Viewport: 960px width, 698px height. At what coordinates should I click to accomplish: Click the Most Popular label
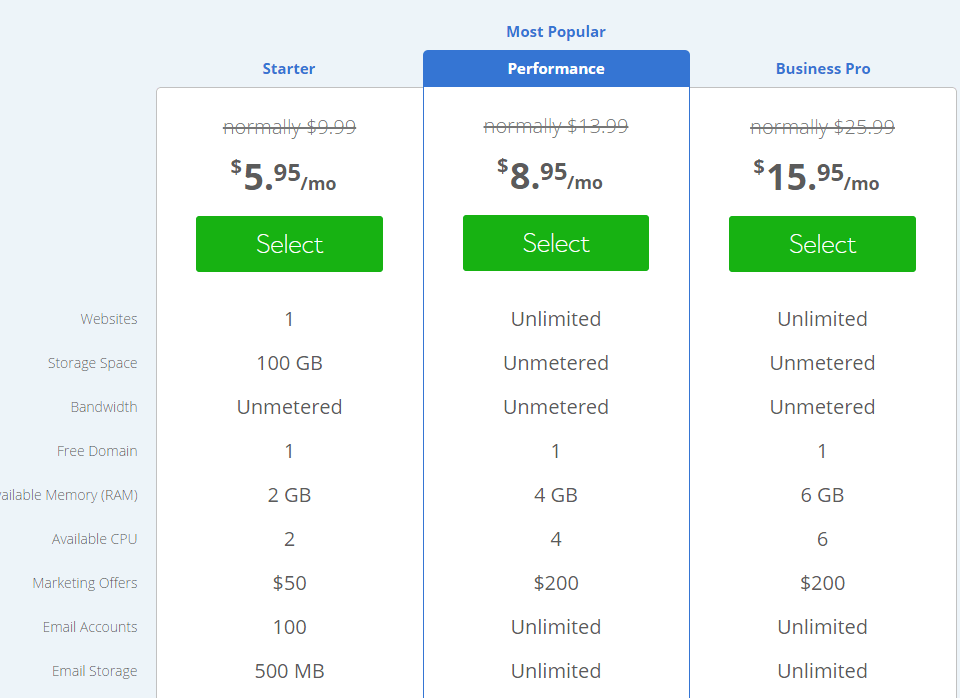[556, 31]
